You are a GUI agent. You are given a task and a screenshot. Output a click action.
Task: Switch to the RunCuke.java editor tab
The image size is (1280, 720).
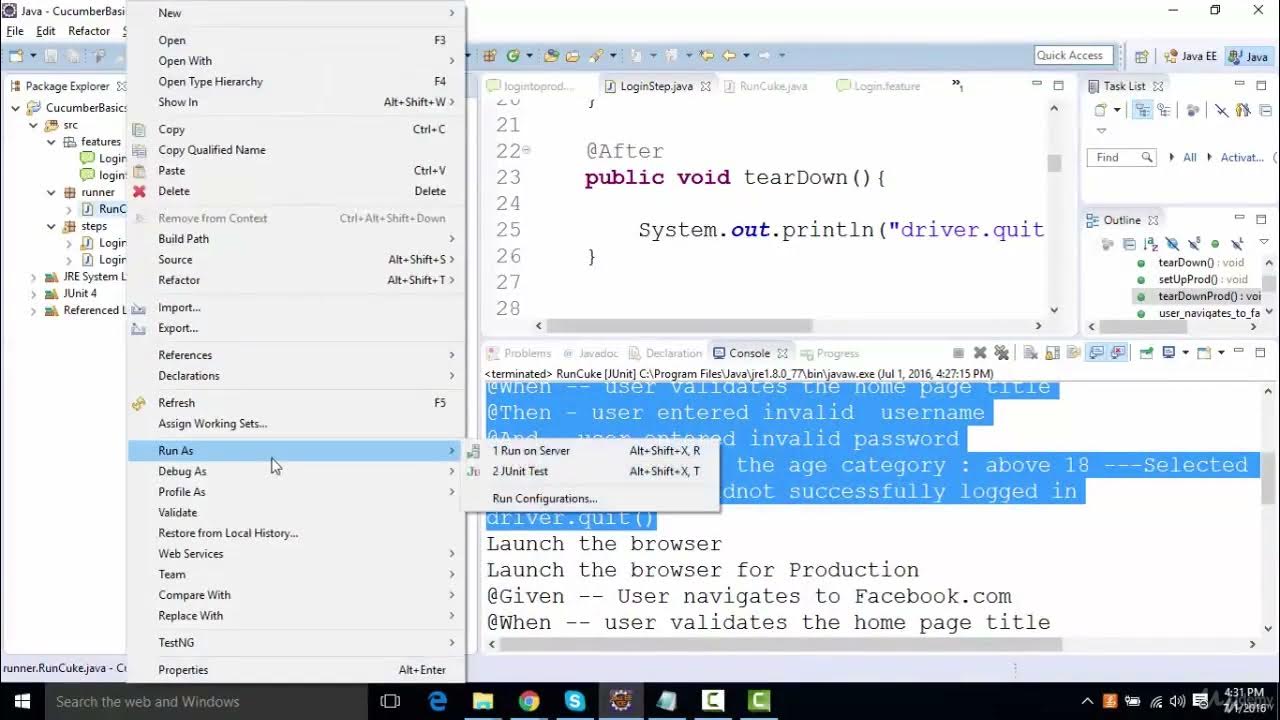pyautogui.click(x=773, y=87)
